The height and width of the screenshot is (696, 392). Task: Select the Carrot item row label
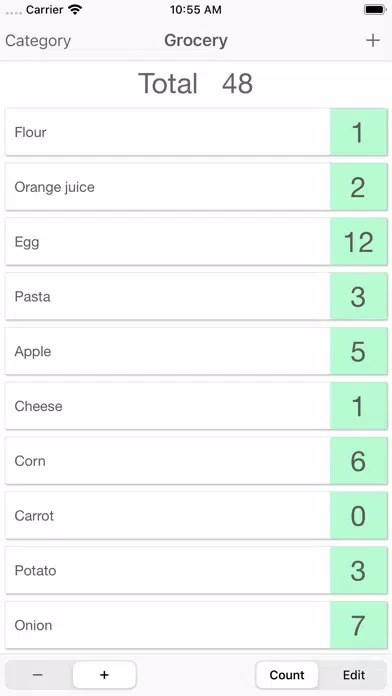[34, 516]
